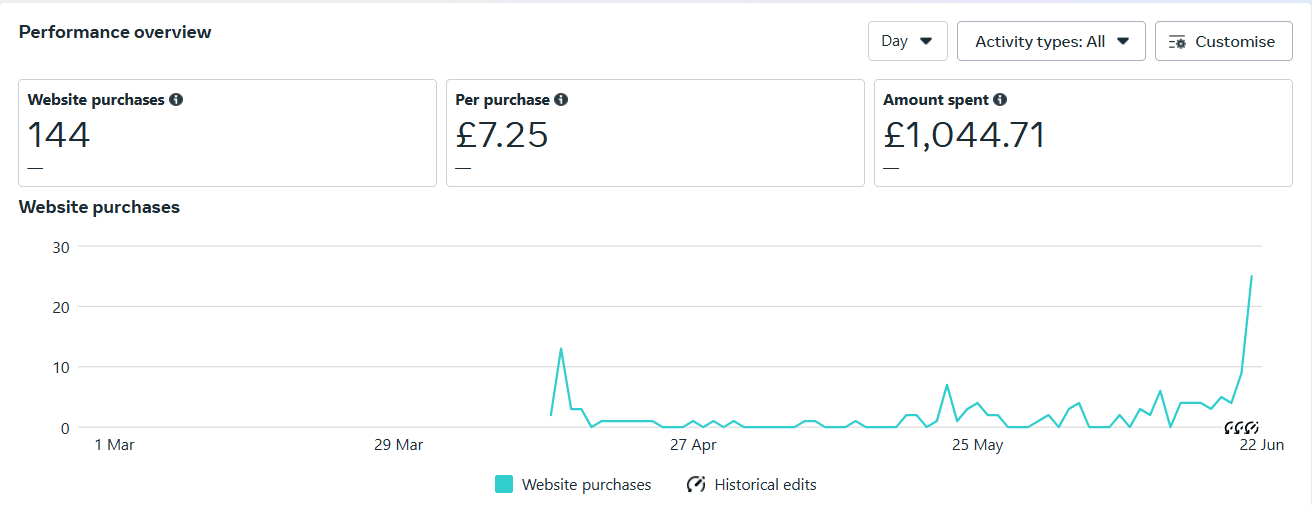Click the 30 y-axis label
The height and width of the screenshot is (505, 1312).
pos(61,246)
